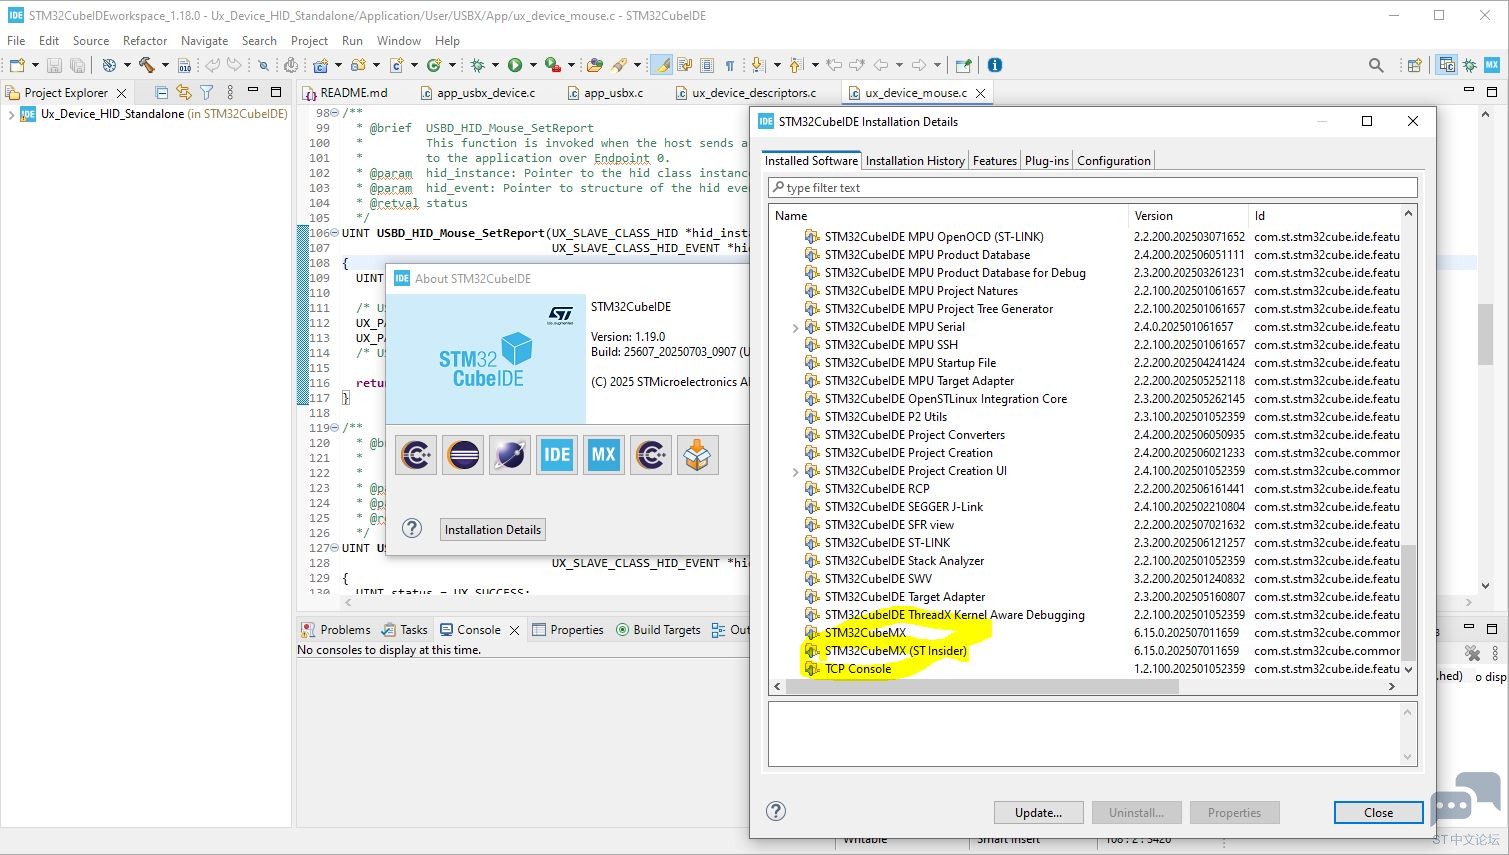The image size is (1509, 855).
Task: Expand the STM32CubeIDE MPU Serial entry
Action: 796,327
